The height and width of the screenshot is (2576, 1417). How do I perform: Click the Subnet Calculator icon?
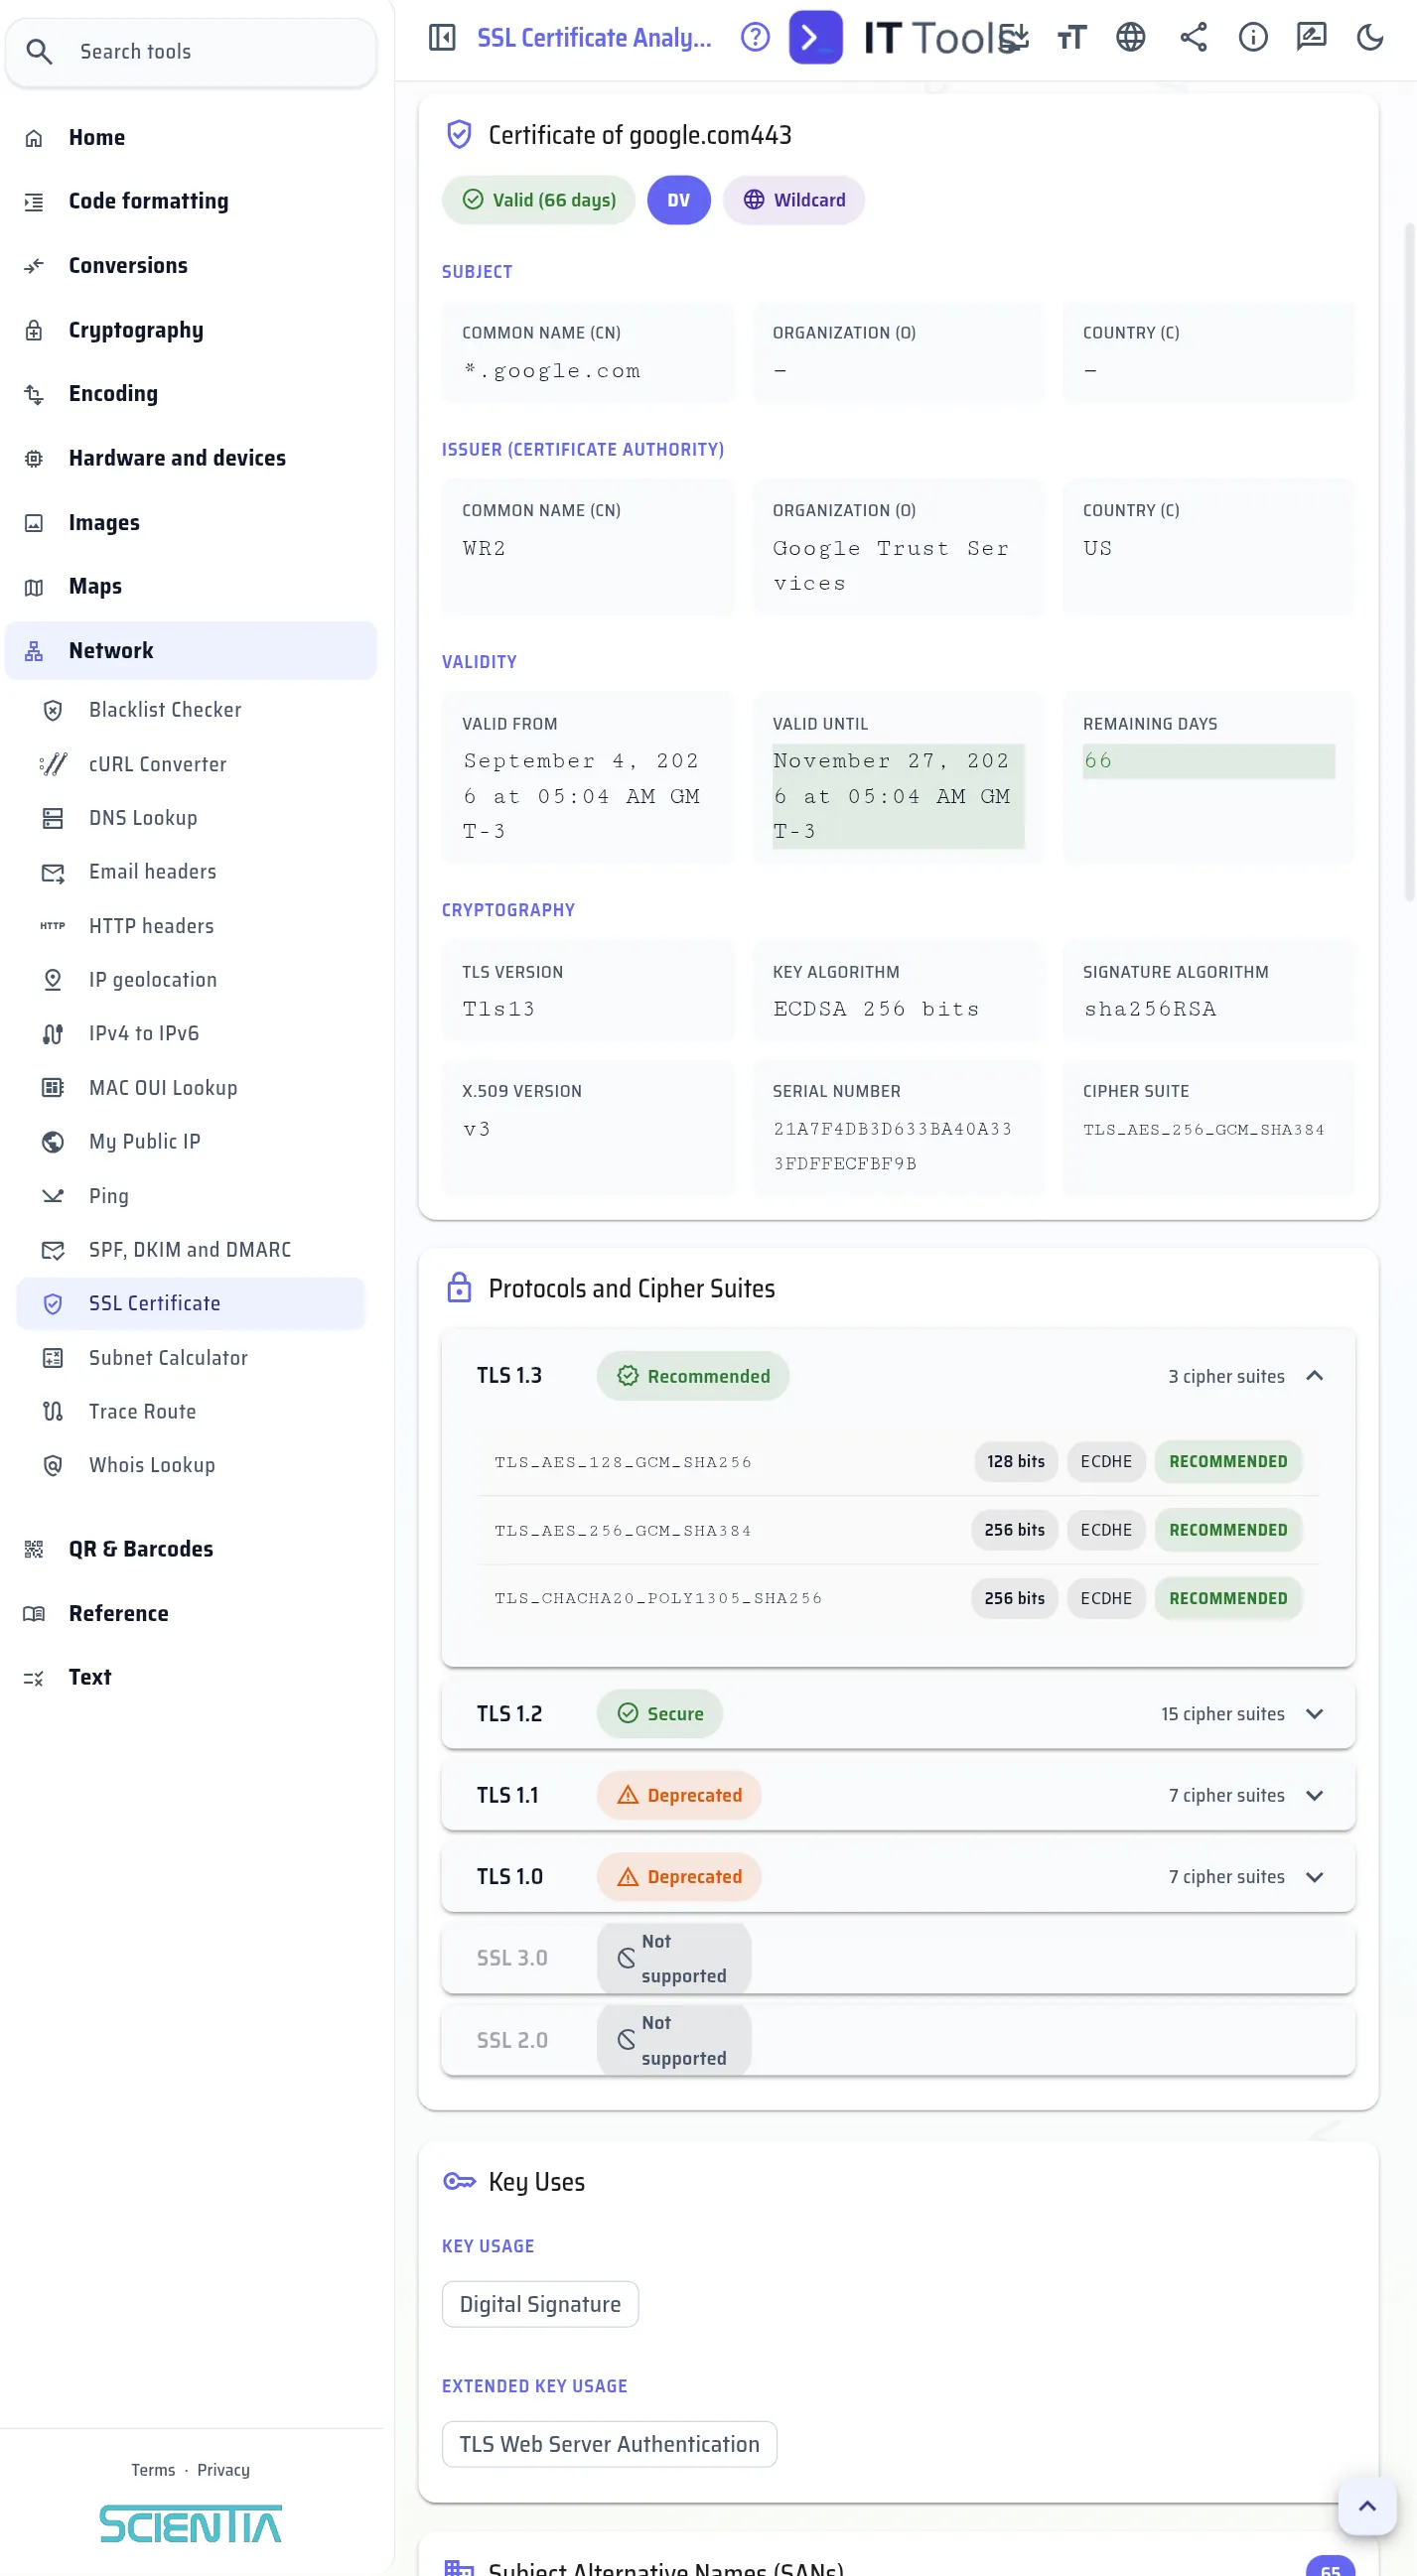53,1358
